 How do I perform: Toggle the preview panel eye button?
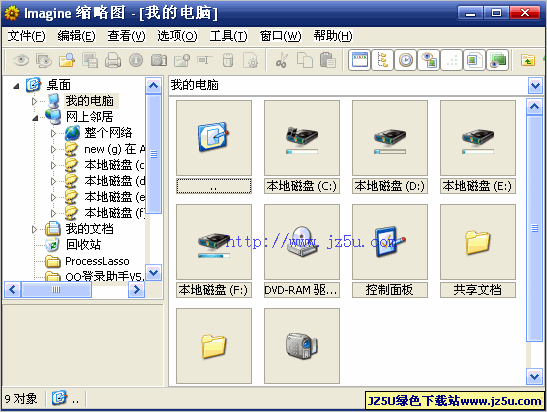[429, 60]
